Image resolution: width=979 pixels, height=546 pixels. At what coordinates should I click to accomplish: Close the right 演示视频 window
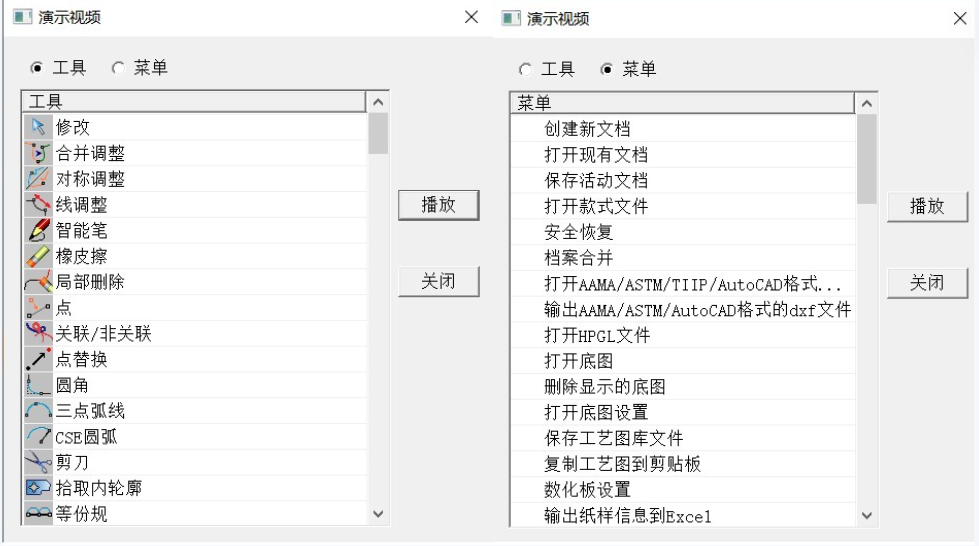960,18
